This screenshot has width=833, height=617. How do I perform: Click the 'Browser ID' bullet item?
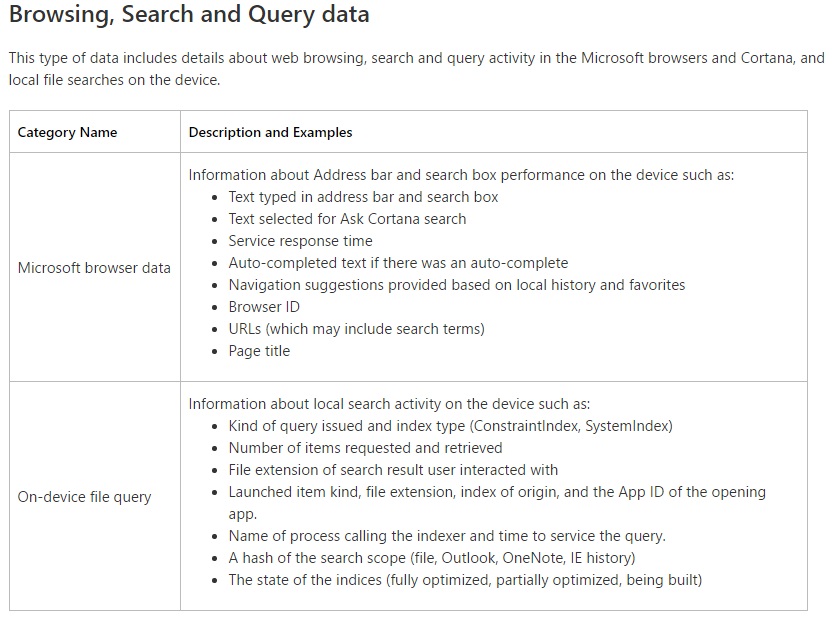coord(264,307)
